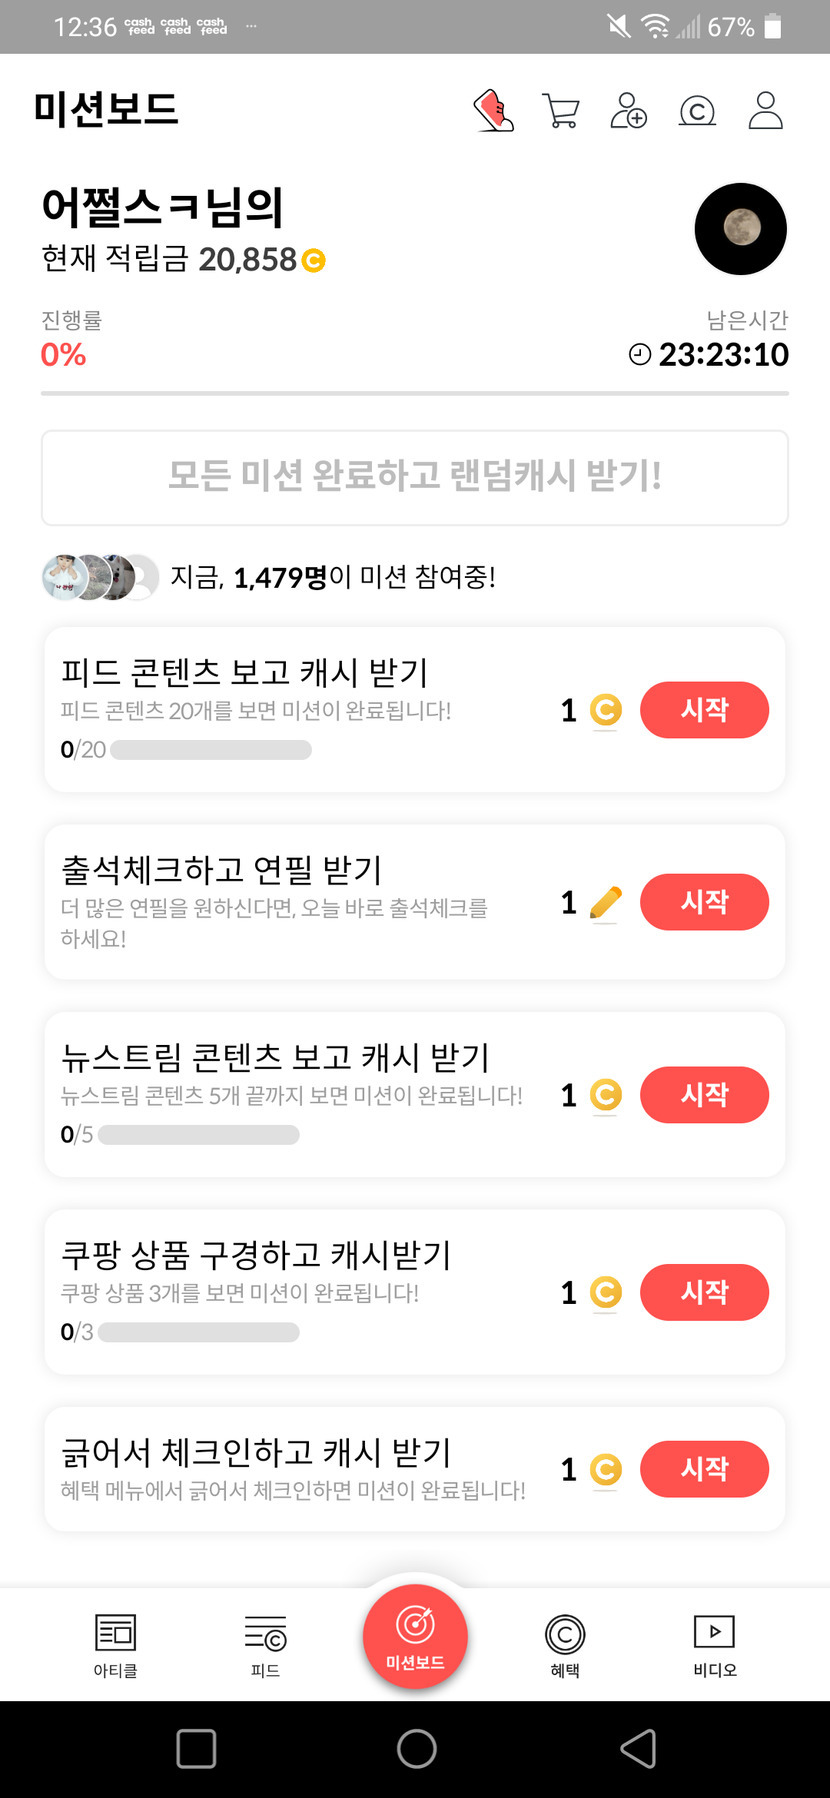Switch to the 아티클 tab
The height and width of the screenshot is (1798, 830).
[x=116, y=1645]
